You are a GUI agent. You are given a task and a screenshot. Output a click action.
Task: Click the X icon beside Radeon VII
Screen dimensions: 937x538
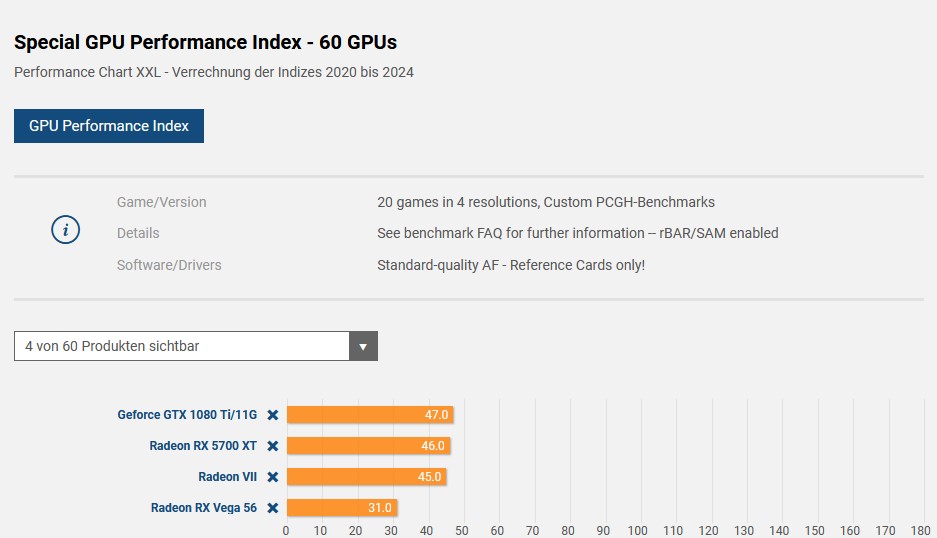coord(272,477)
